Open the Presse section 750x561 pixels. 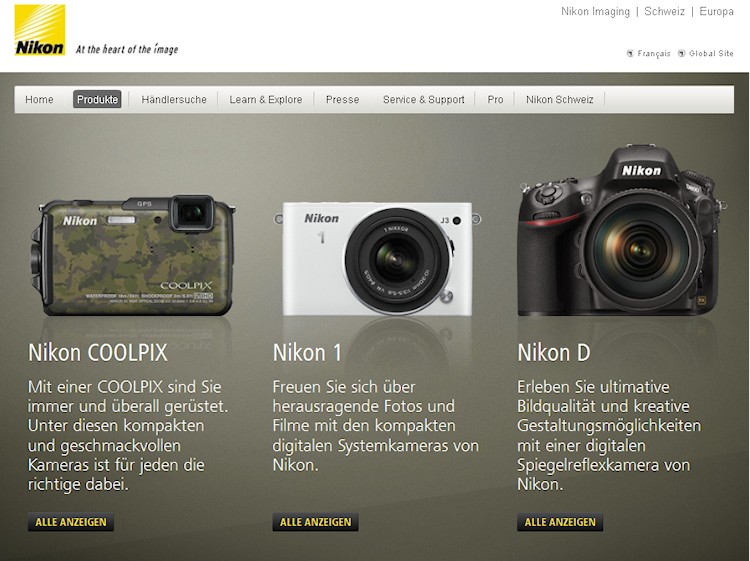342,99
